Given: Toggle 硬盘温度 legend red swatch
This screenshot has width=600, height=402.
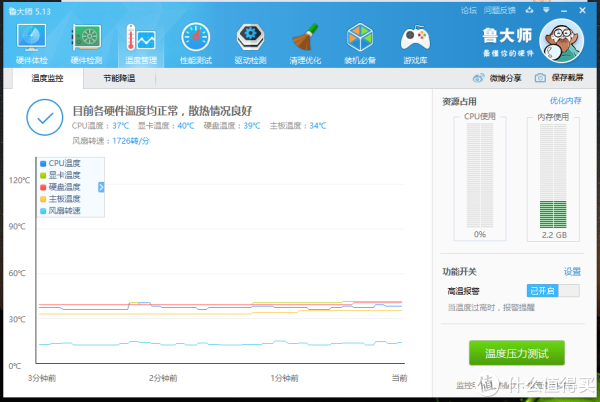Looking at the screenshot, I should pyautogui.click(x=43, y=187).
